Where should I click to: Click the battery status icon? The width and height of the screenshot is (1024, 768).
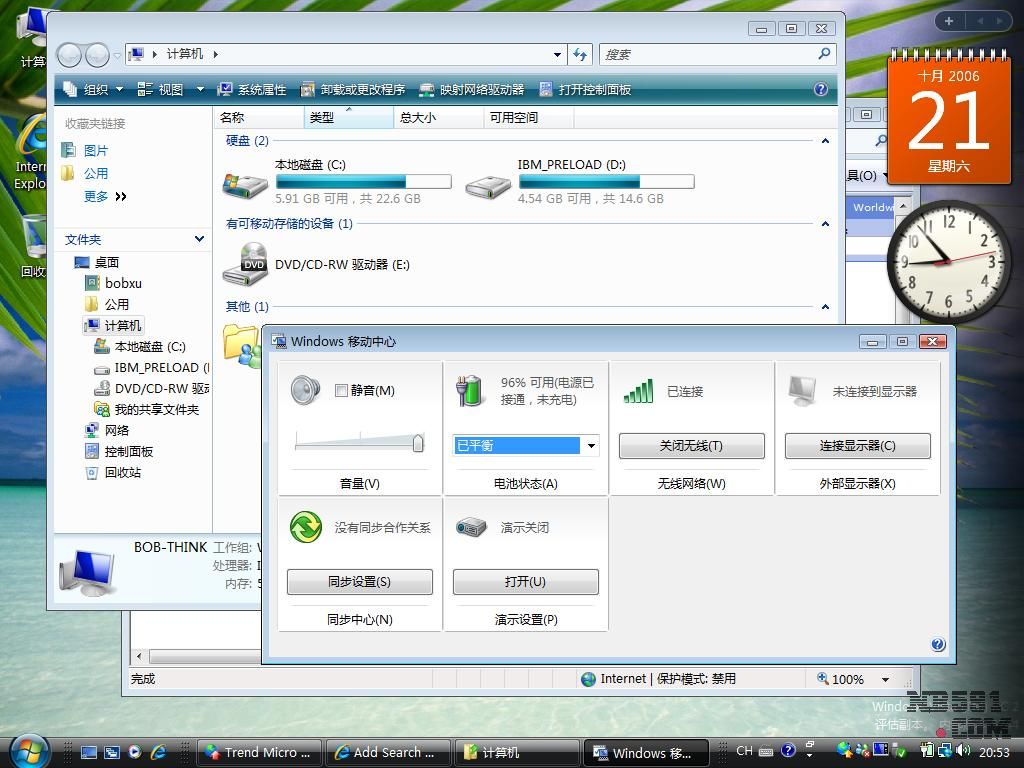pos(468,390)
